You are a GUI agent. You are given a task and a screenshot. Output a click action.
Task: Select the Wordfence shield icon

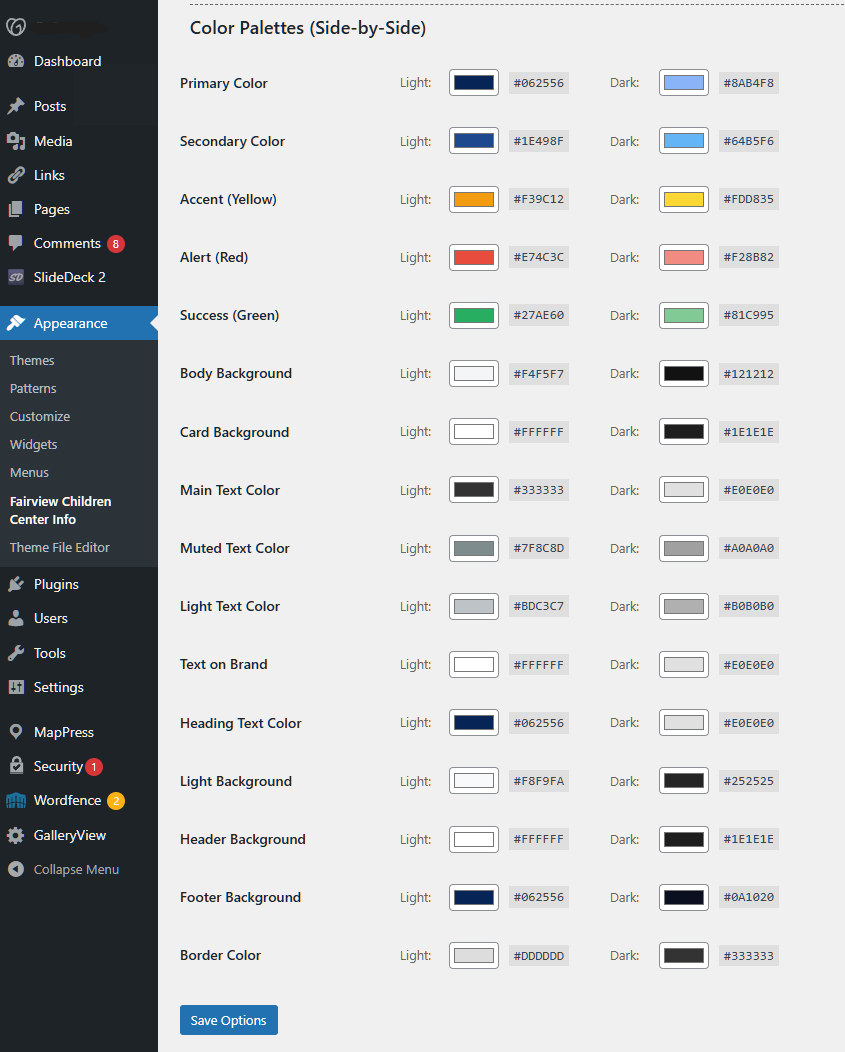[18, 800]
